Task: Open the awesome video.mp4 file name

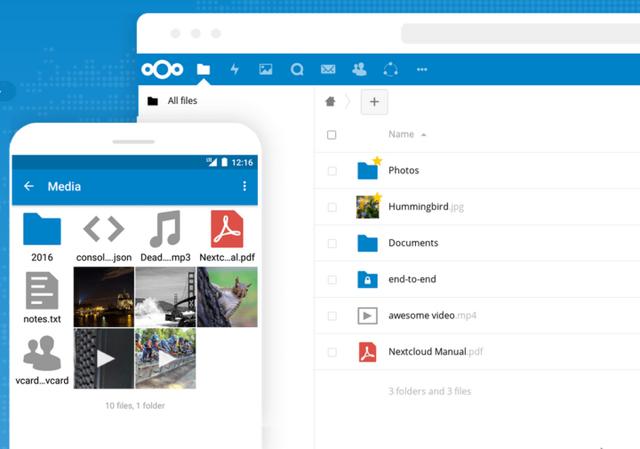Action: point(432,316)
